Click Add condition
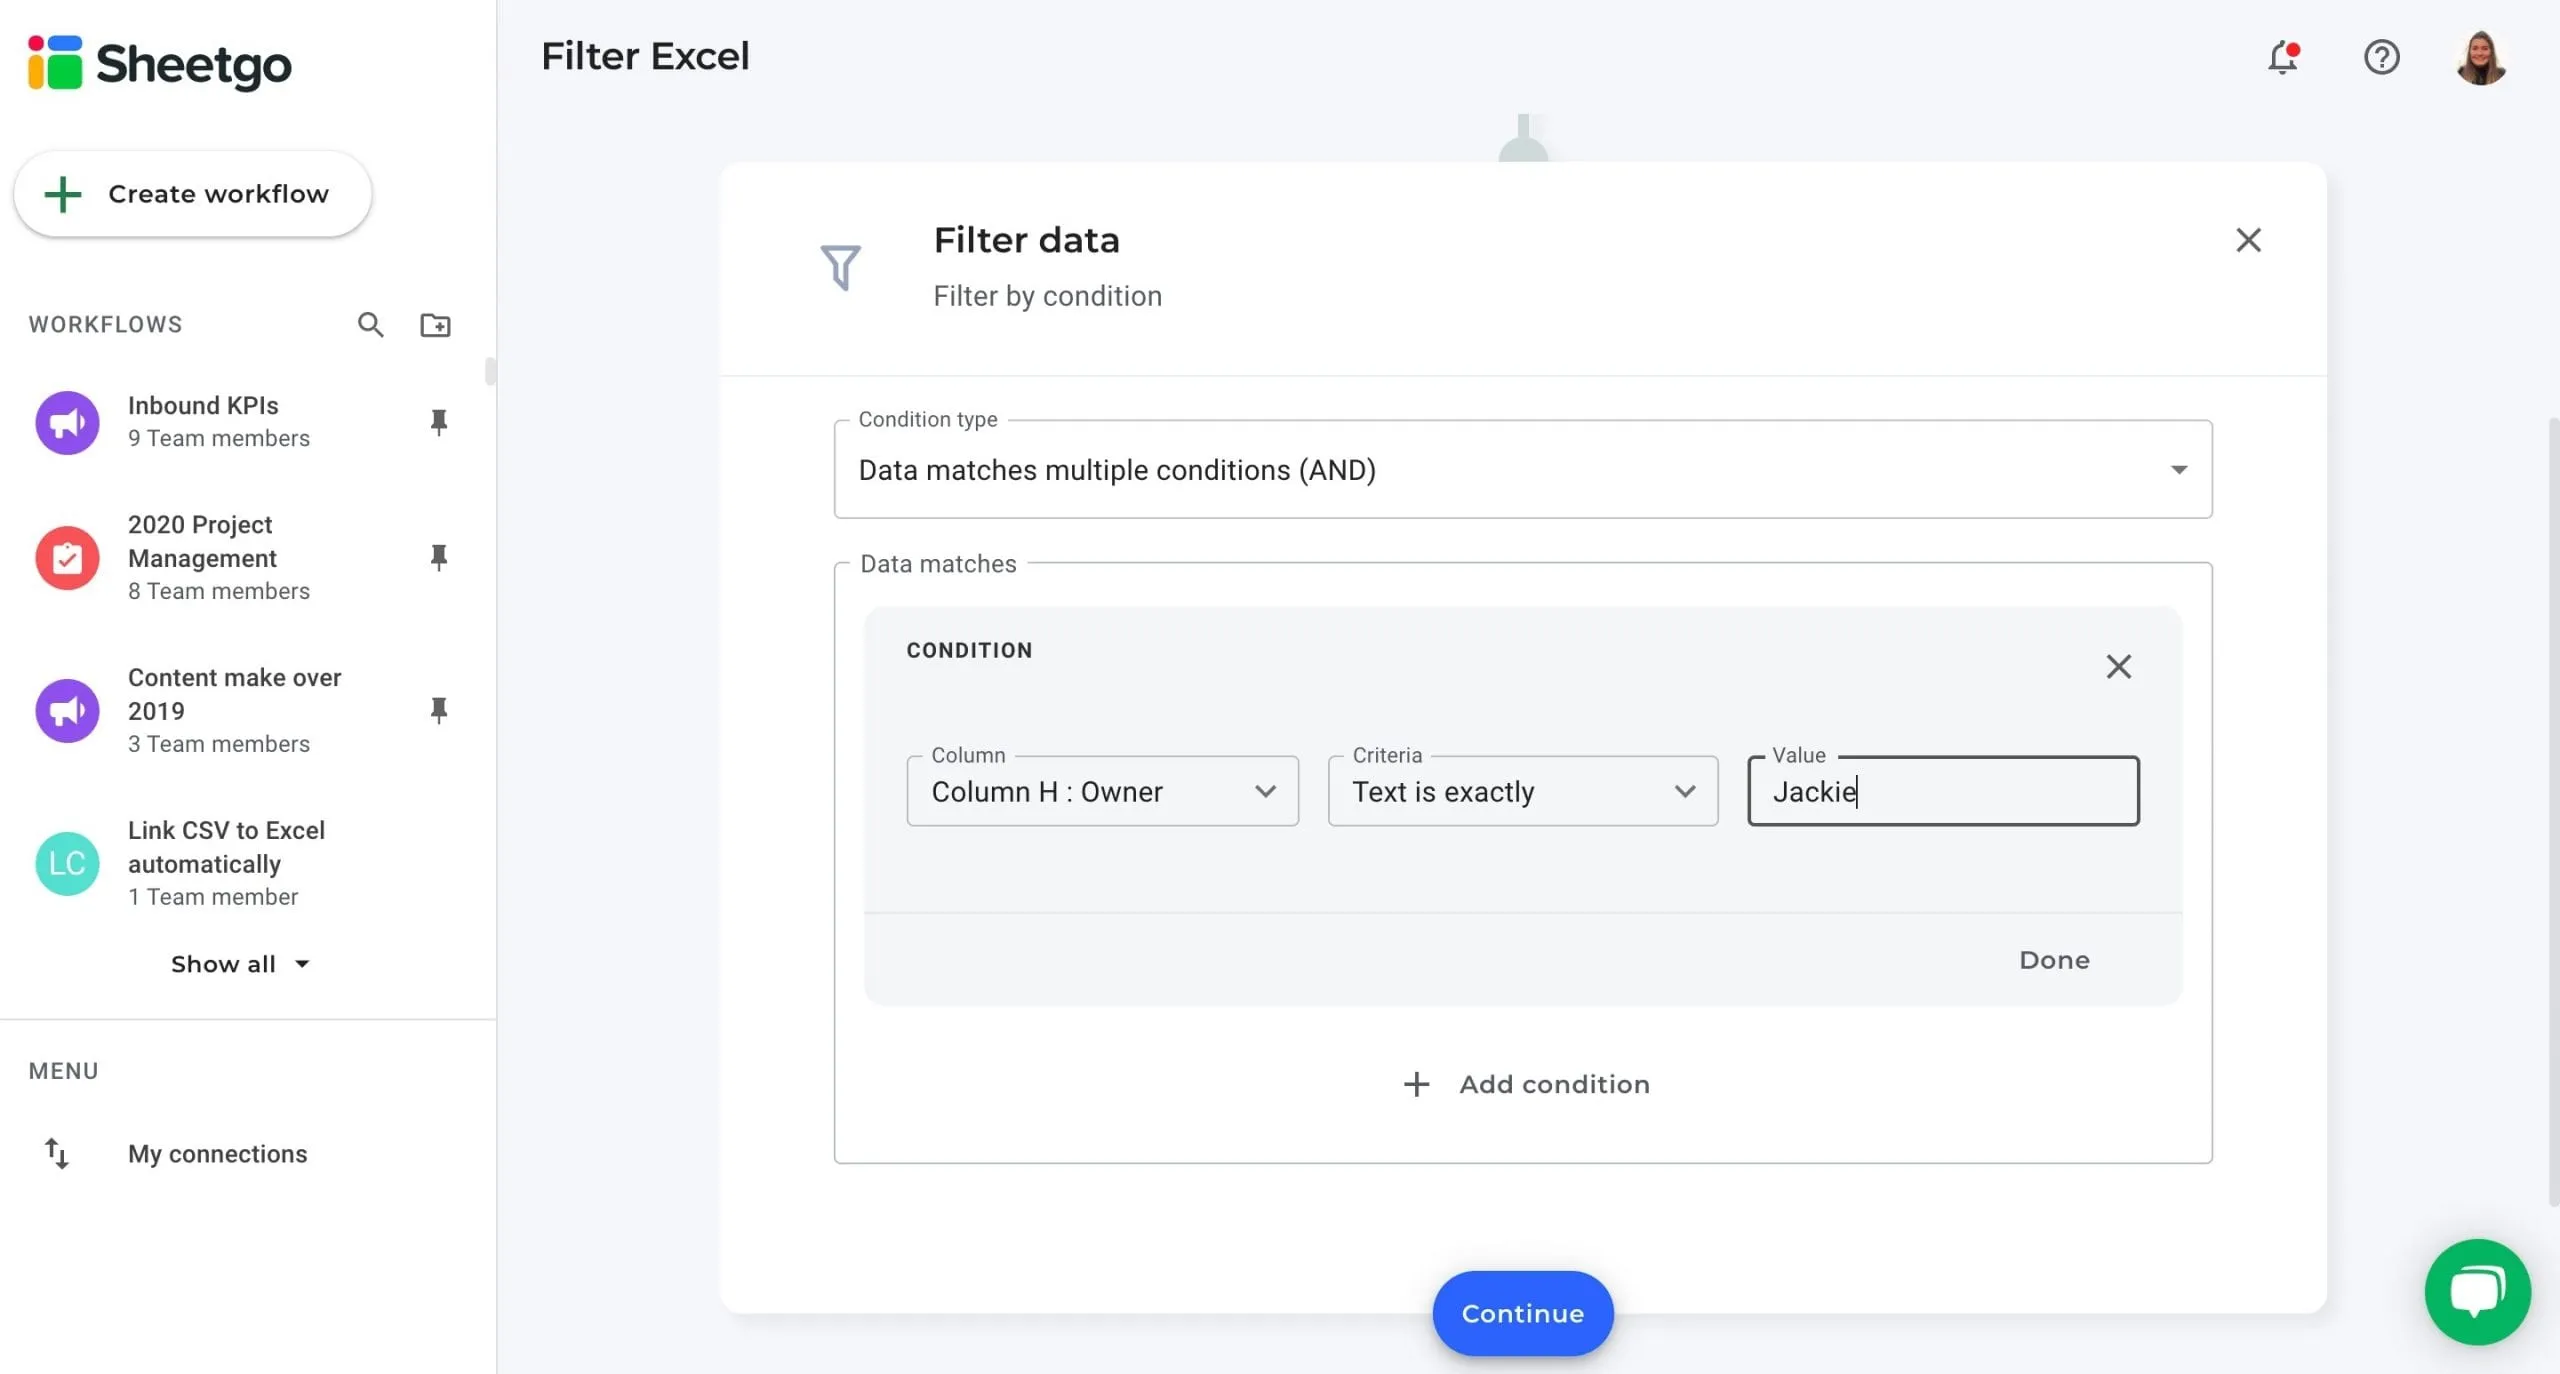The image size is (2560, 1374). click(1525, 1084)
